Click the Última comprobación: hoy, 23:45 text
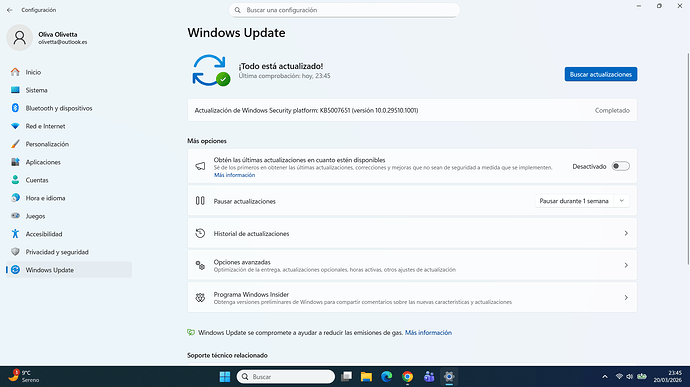This screenshot has width=690, height=387. (284, 76)
